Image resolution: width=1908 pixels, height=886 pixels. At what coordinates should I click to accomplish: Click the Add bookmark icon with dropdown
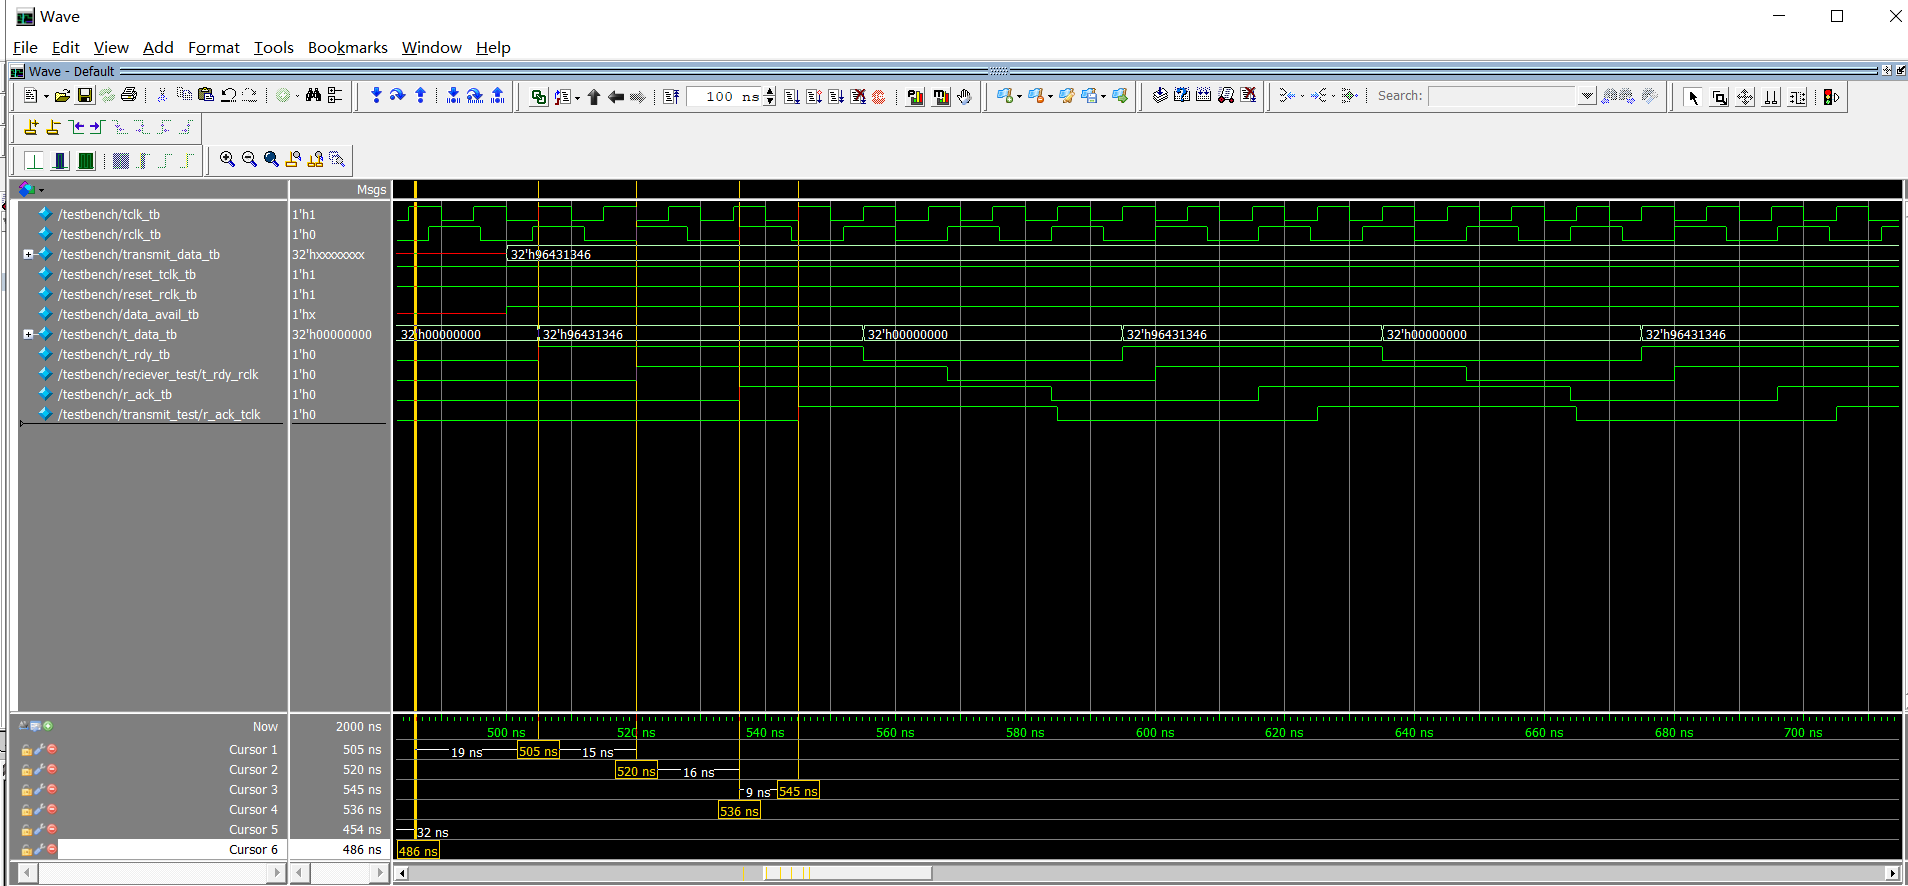(x=1005, y=96)
